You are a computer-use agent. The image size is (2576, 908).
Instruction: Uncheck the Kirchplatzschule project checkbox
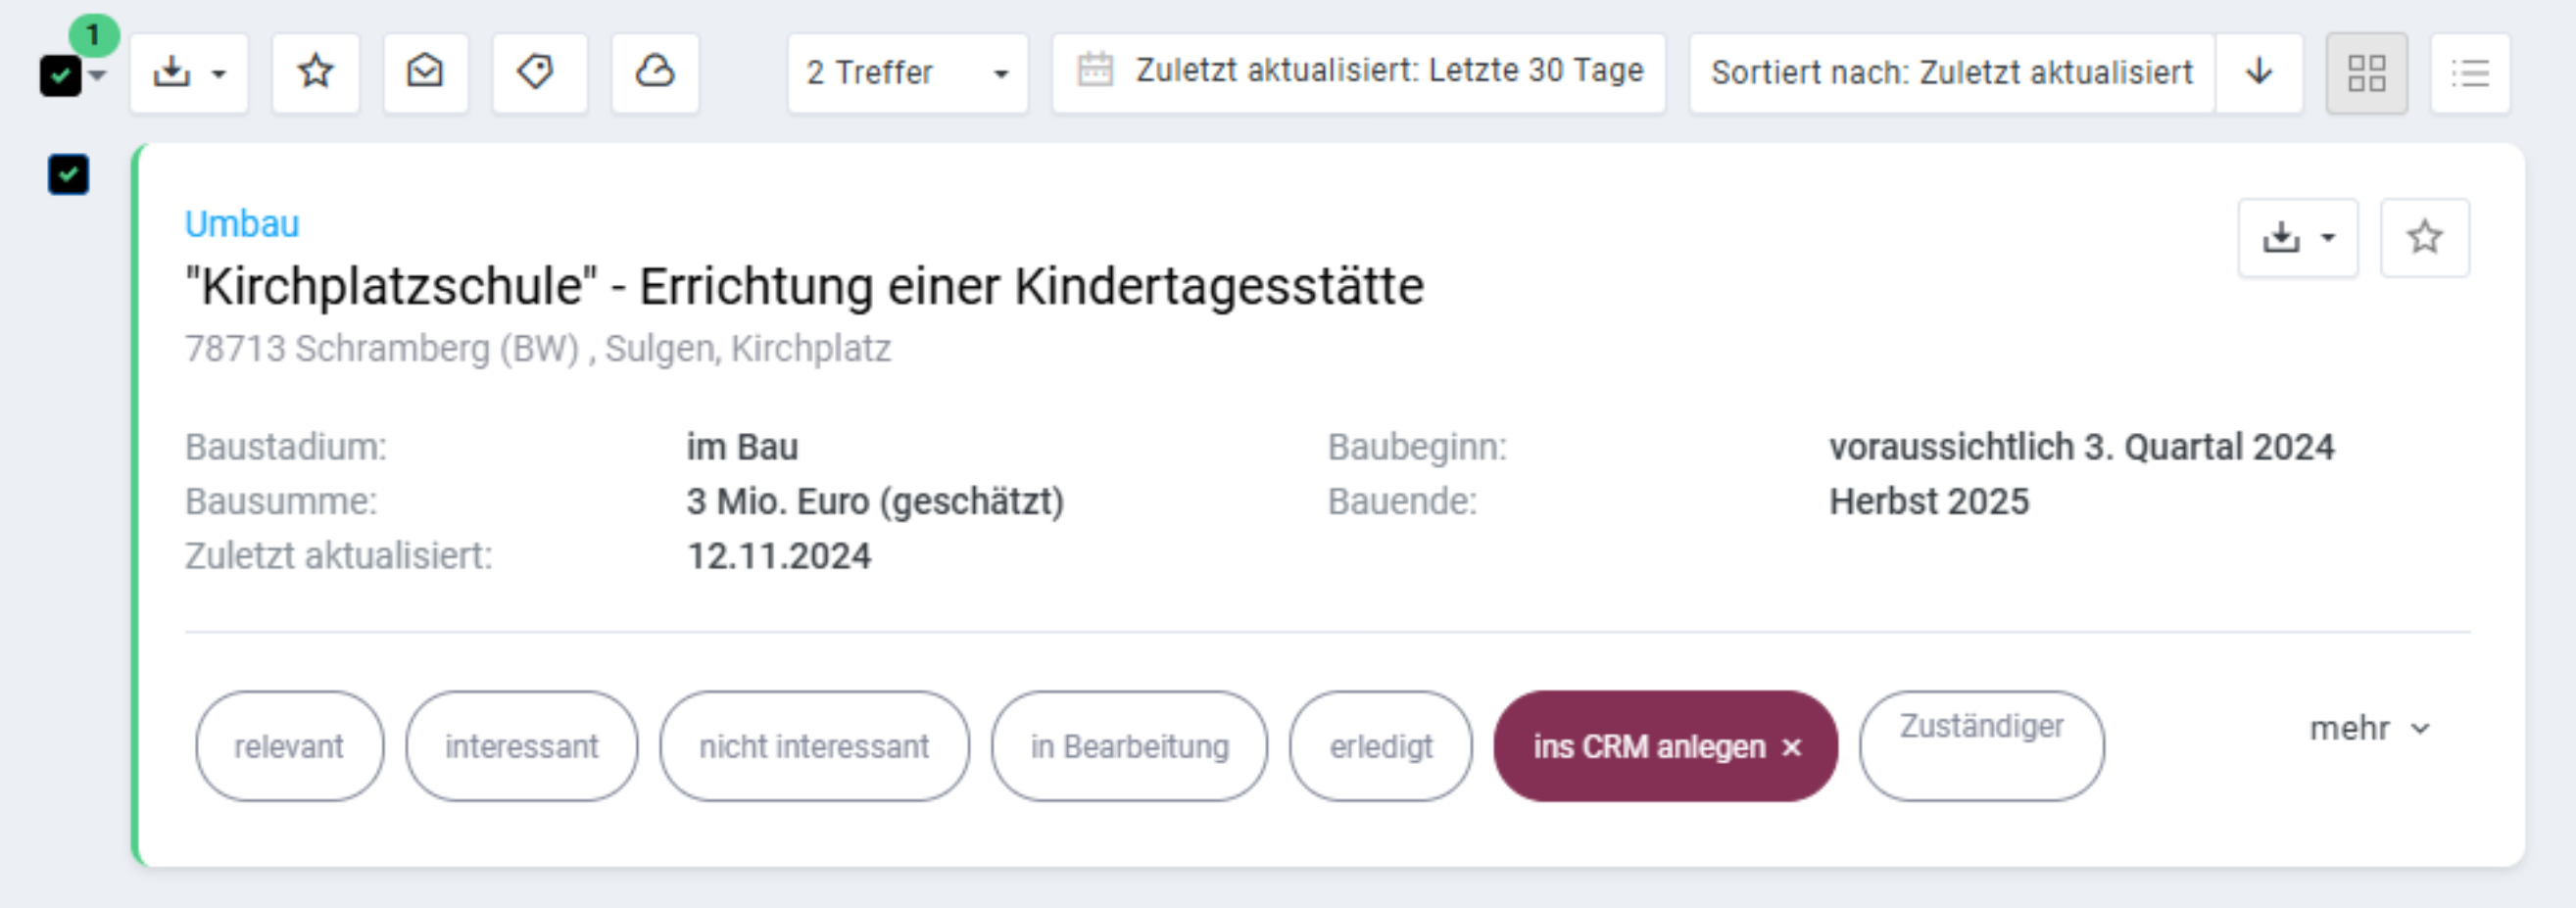coord(68,175)
